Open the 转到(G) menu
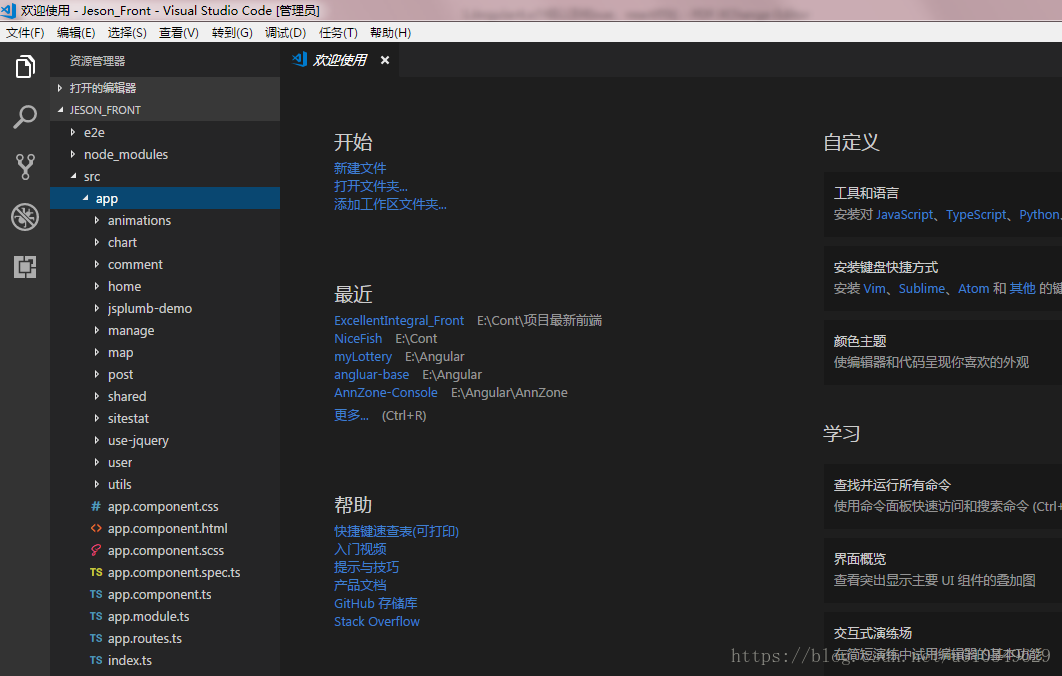The image size is (1062, 676). click(232, 33)
